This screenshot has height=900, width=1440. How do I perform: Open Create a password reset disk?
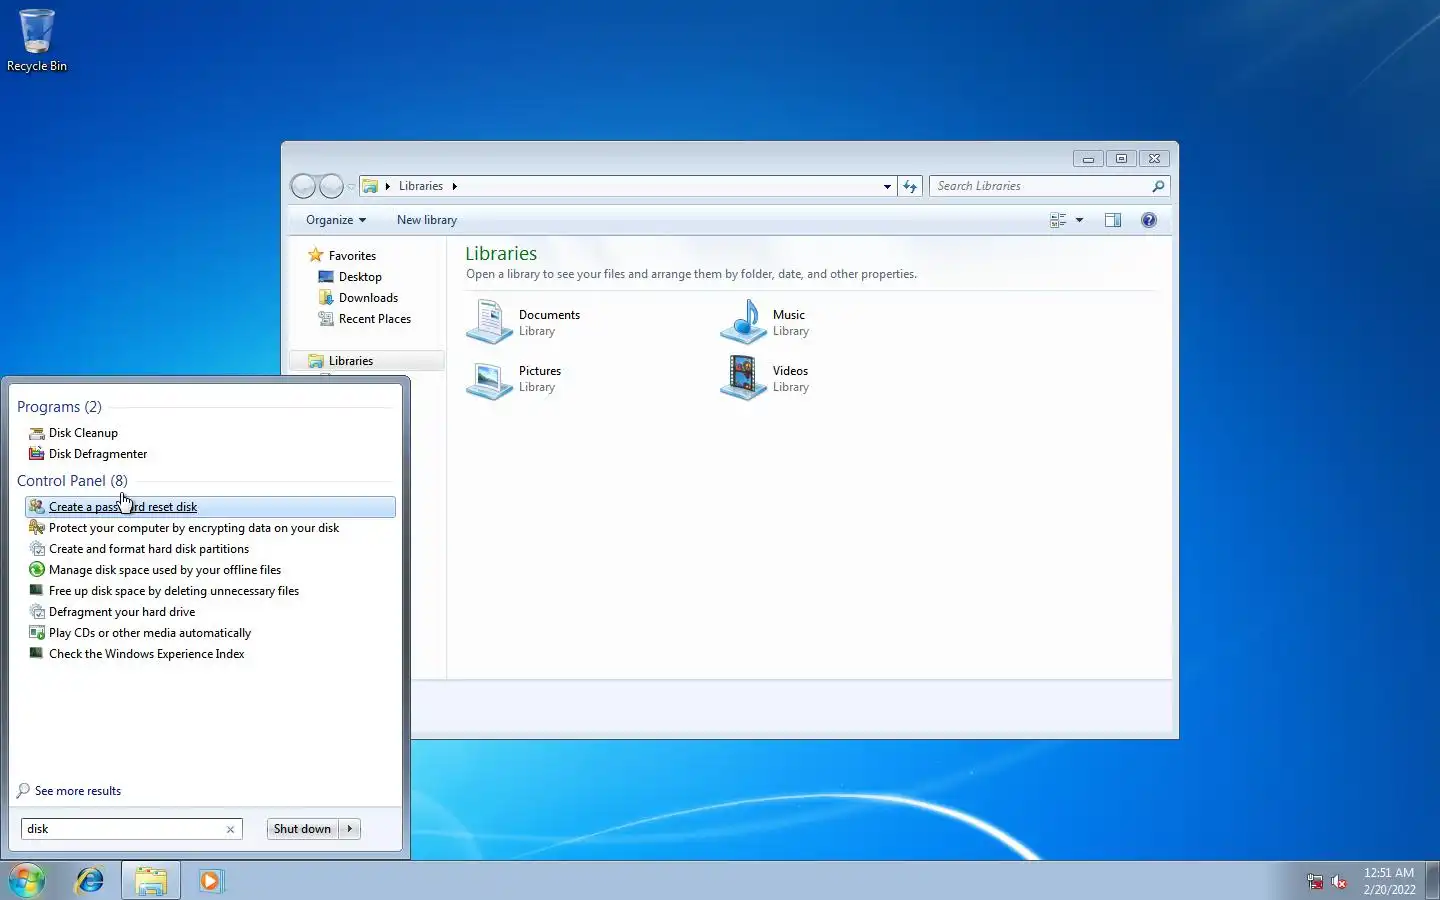coord(210,507)
